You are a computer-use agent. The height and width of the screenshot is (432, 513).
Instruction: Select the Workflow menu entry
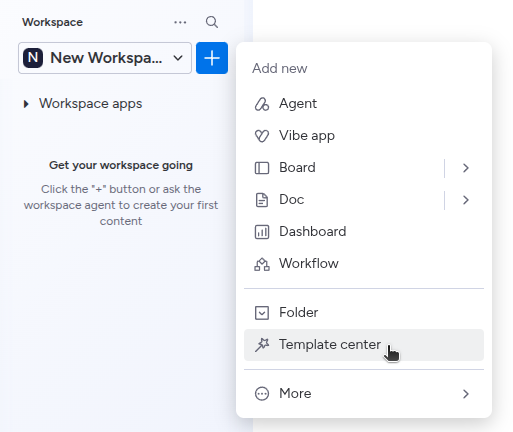tap(364, 264)
